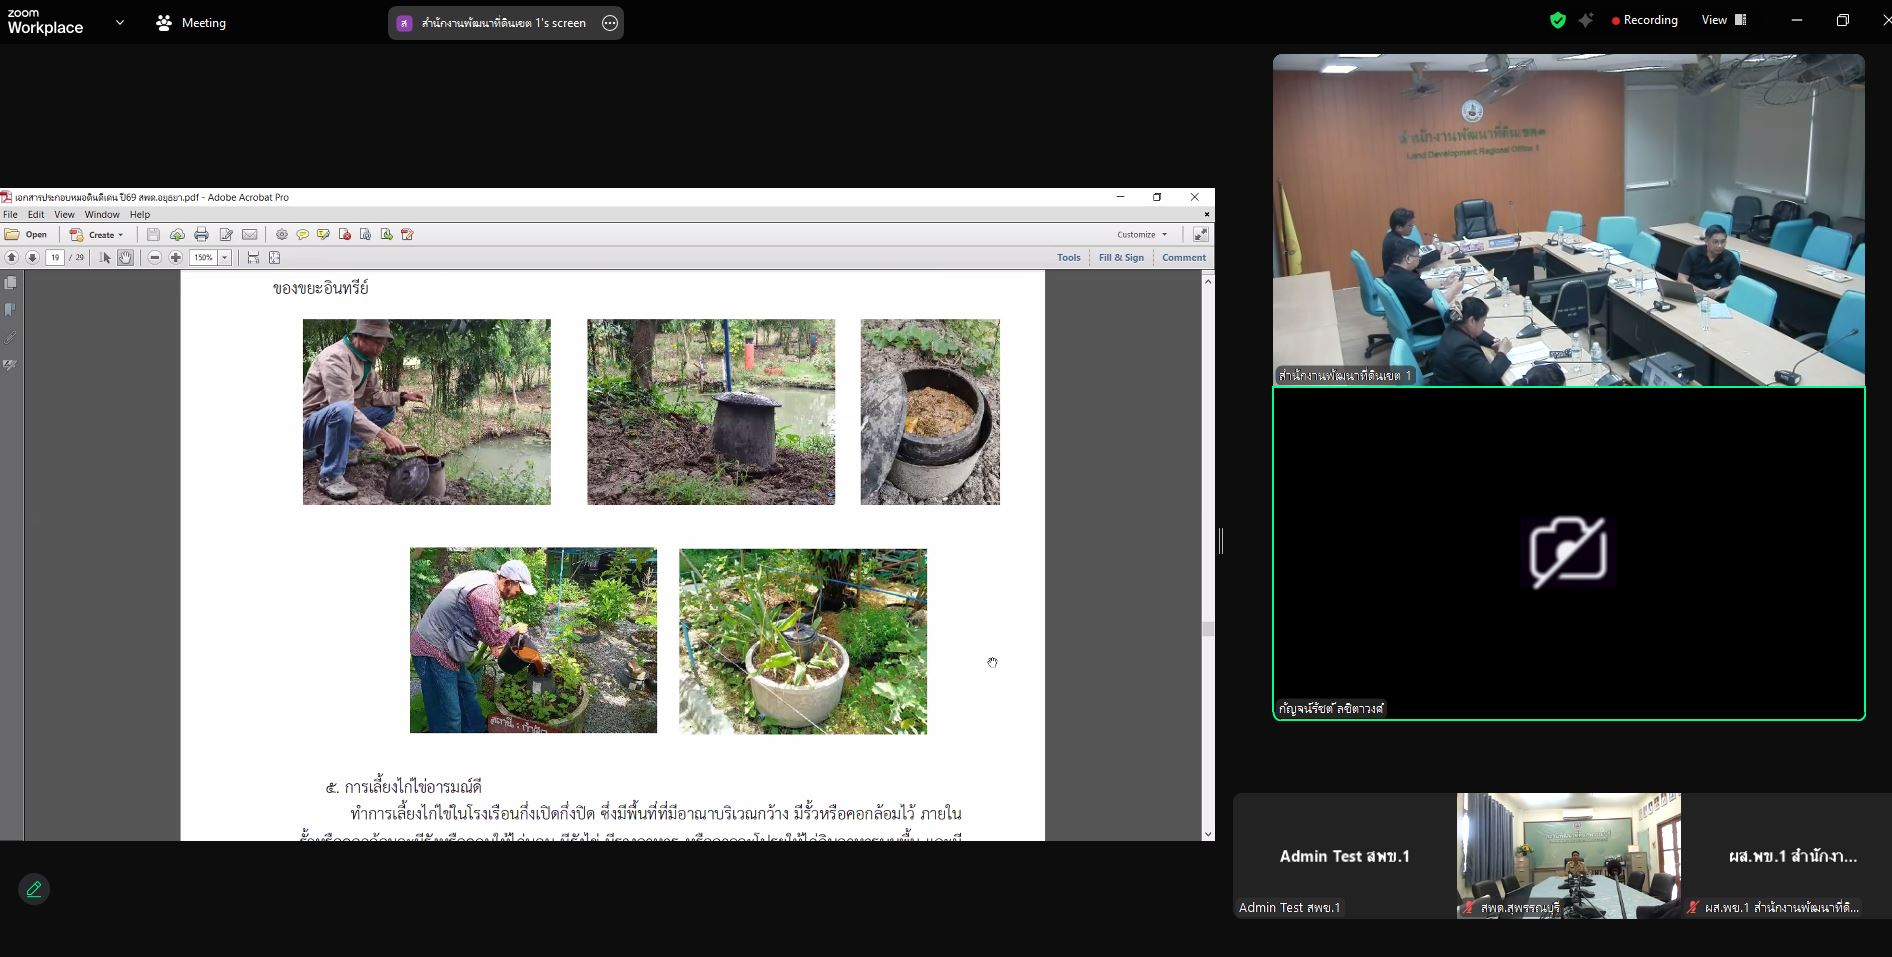1892x957 pixels.
Task: Go to previous page with up arrow
Action: point(12,258)
